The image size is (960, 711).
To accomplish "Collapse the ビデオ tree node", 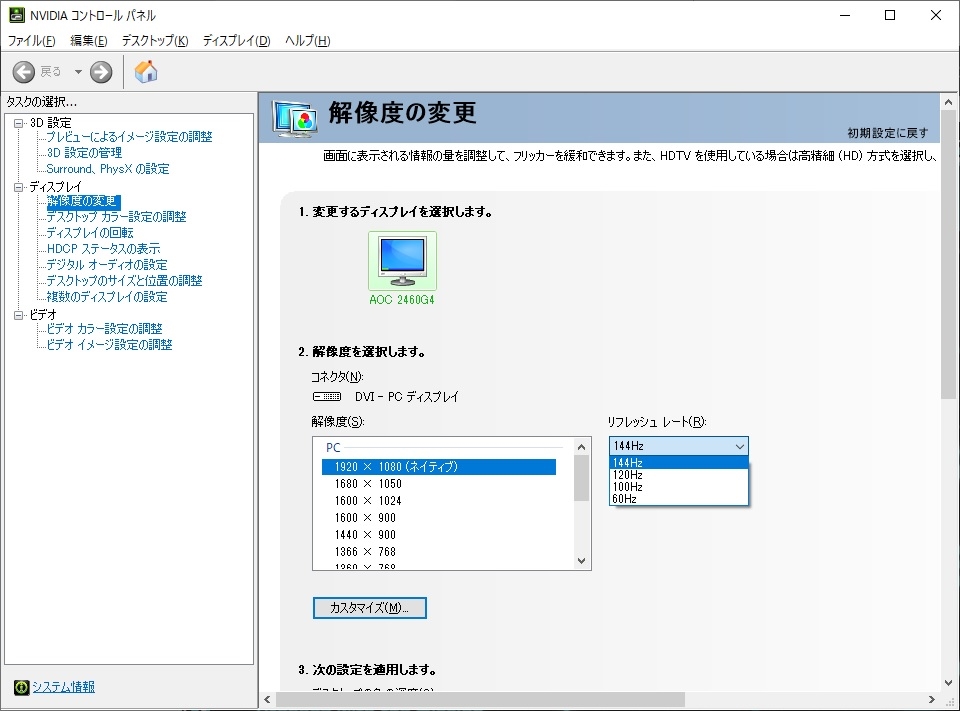I will point(18,315).
